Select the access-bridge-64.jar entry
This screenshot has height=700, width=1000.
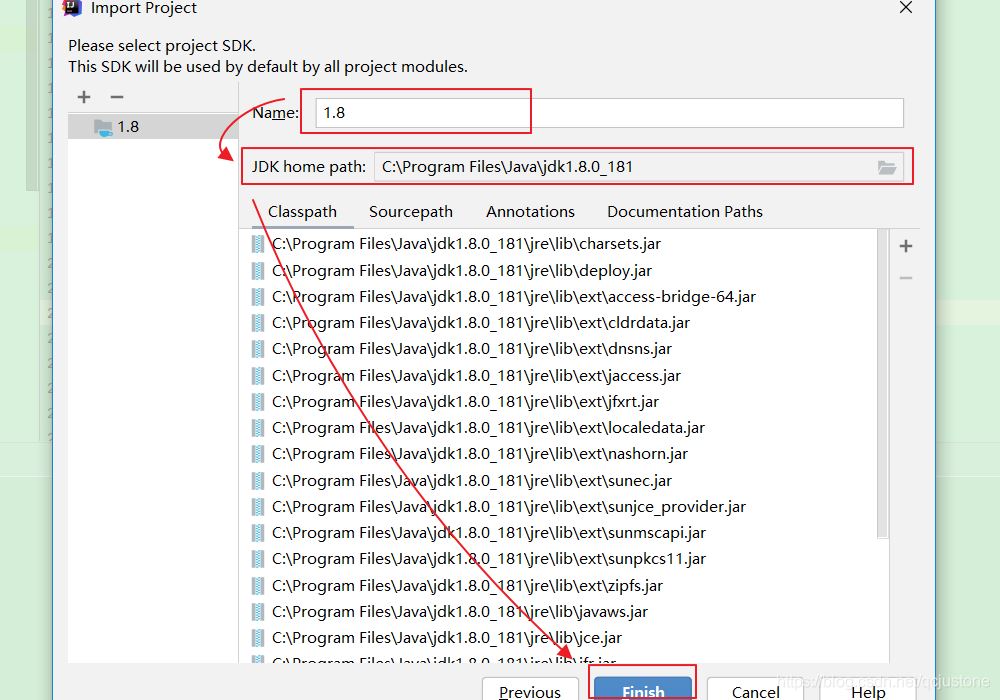[513, 296]
